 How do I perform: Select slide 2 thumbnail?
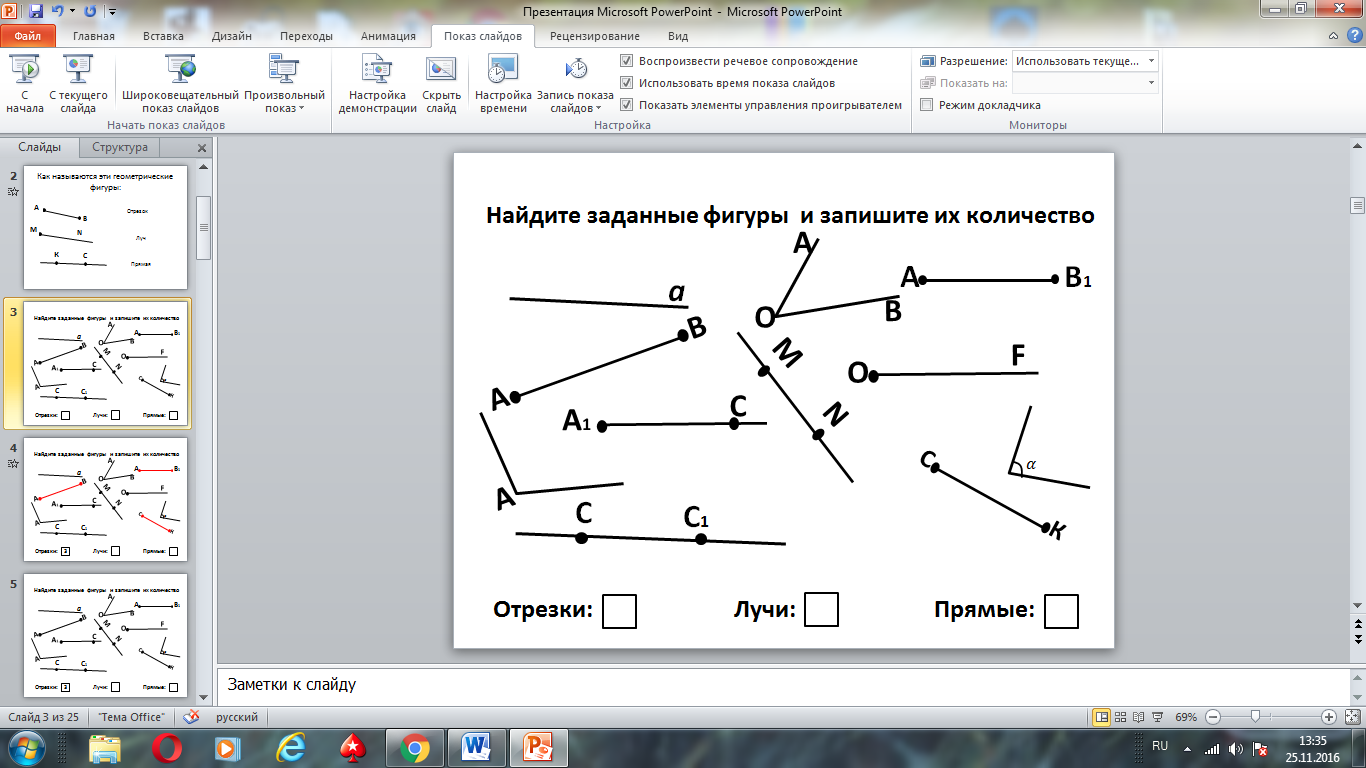point(105,227)
